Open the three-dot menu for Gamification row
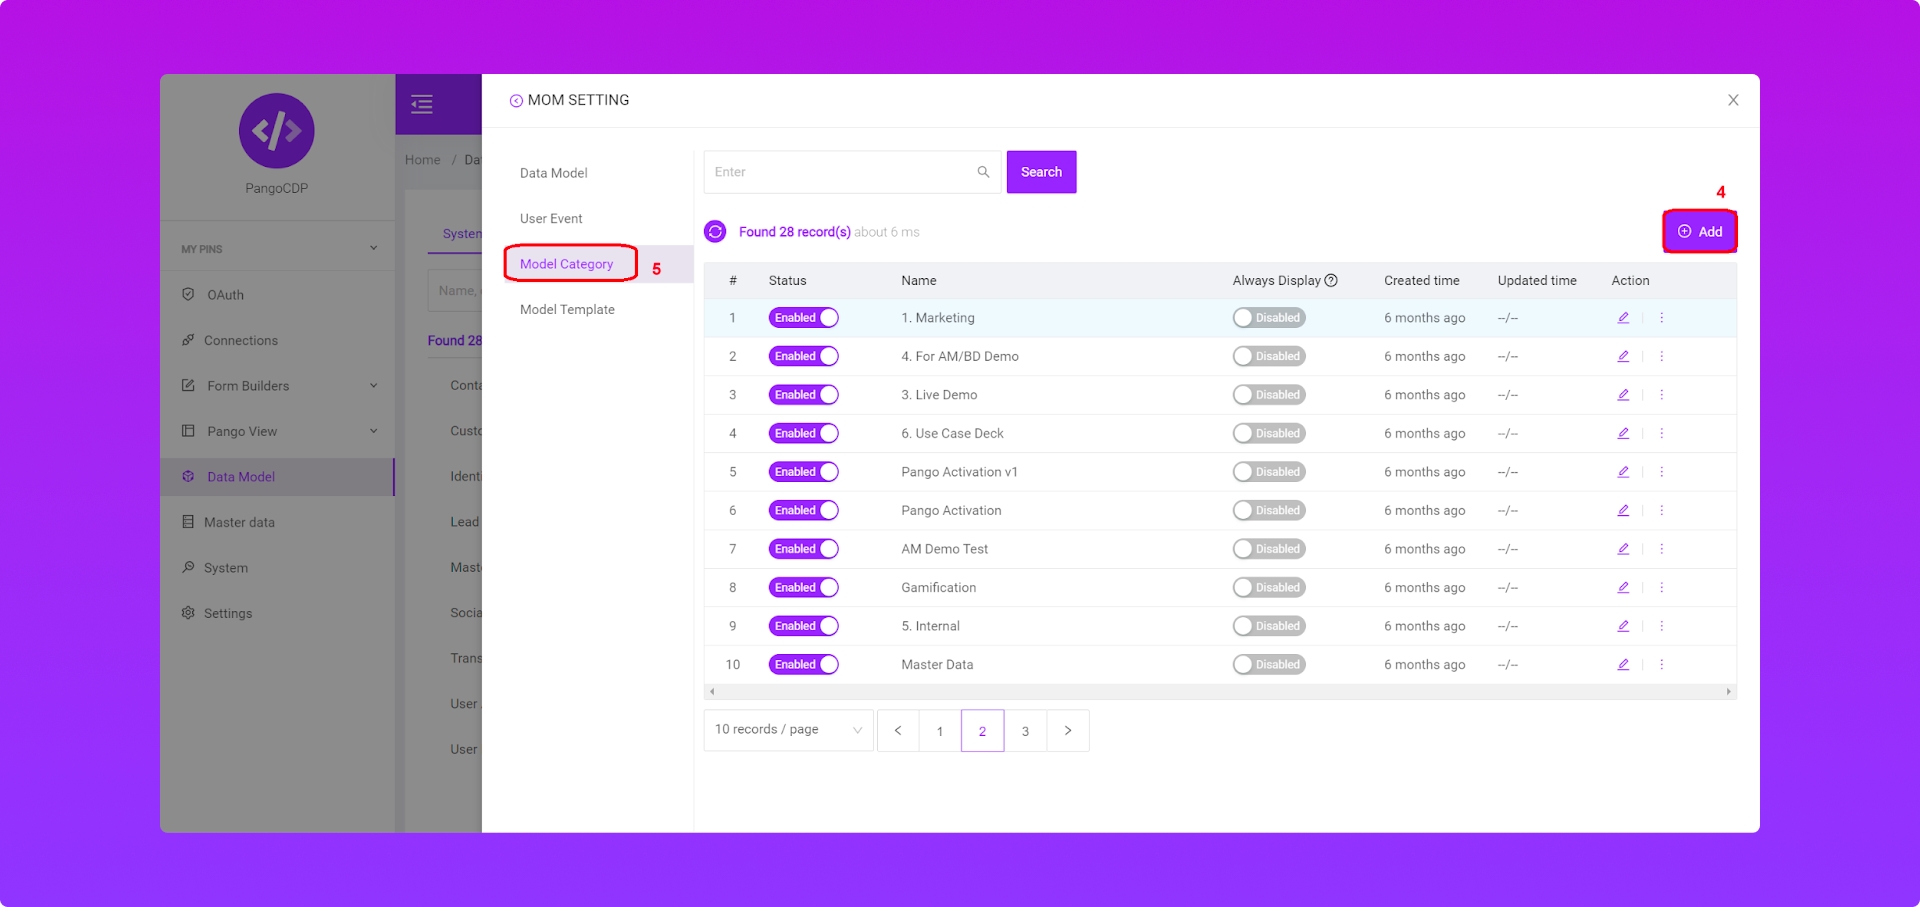1920x907 pixels. point(1661,588)
